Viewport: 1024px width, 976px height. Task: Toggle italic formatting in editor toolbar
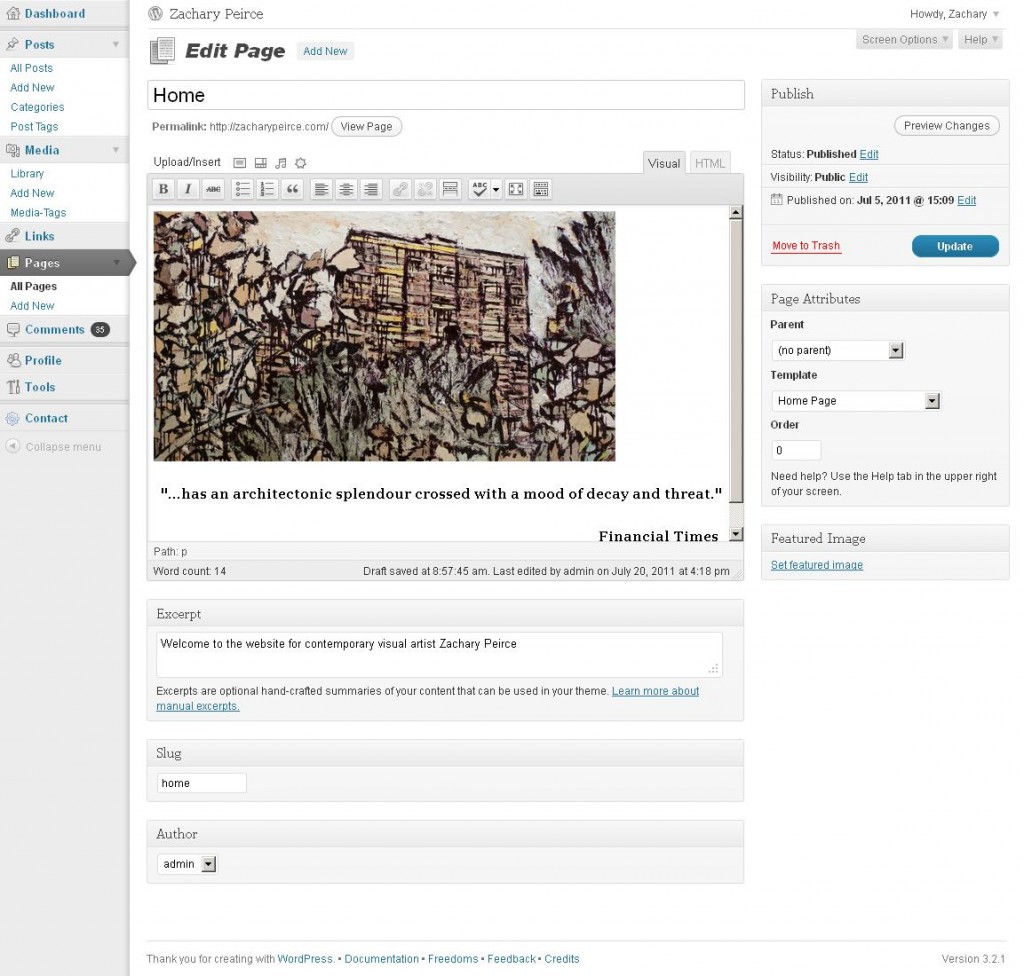click(x=188, y=189)
